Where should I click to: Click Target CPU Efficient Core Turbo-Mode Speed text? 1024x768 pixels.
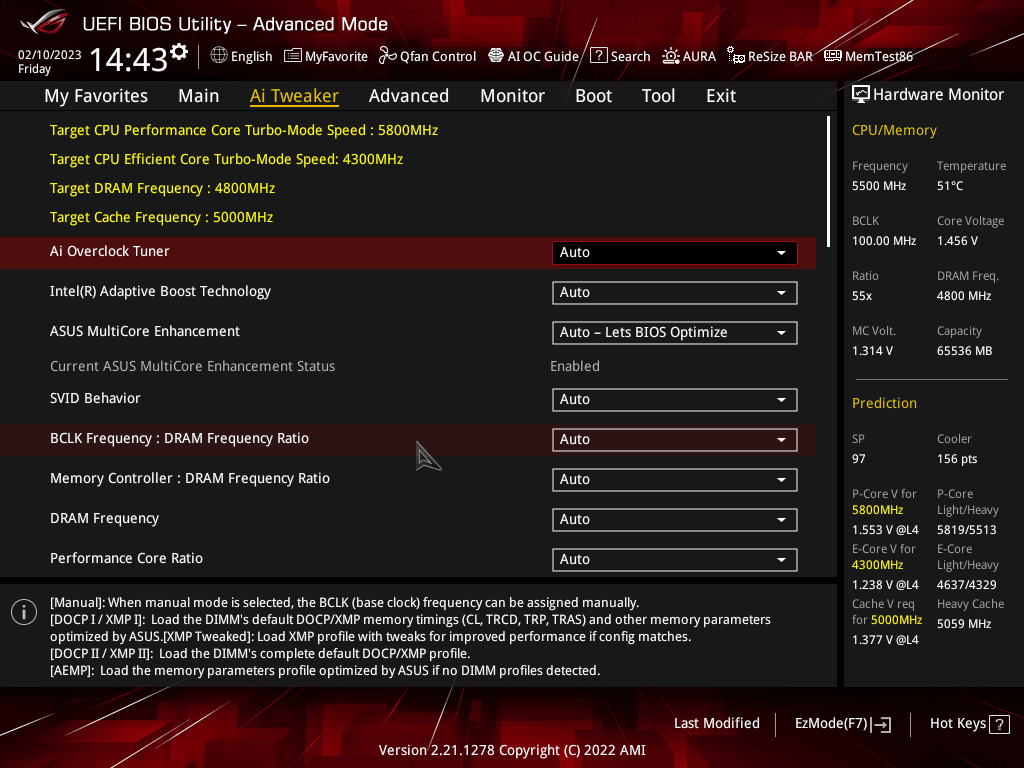click(227, 159)
